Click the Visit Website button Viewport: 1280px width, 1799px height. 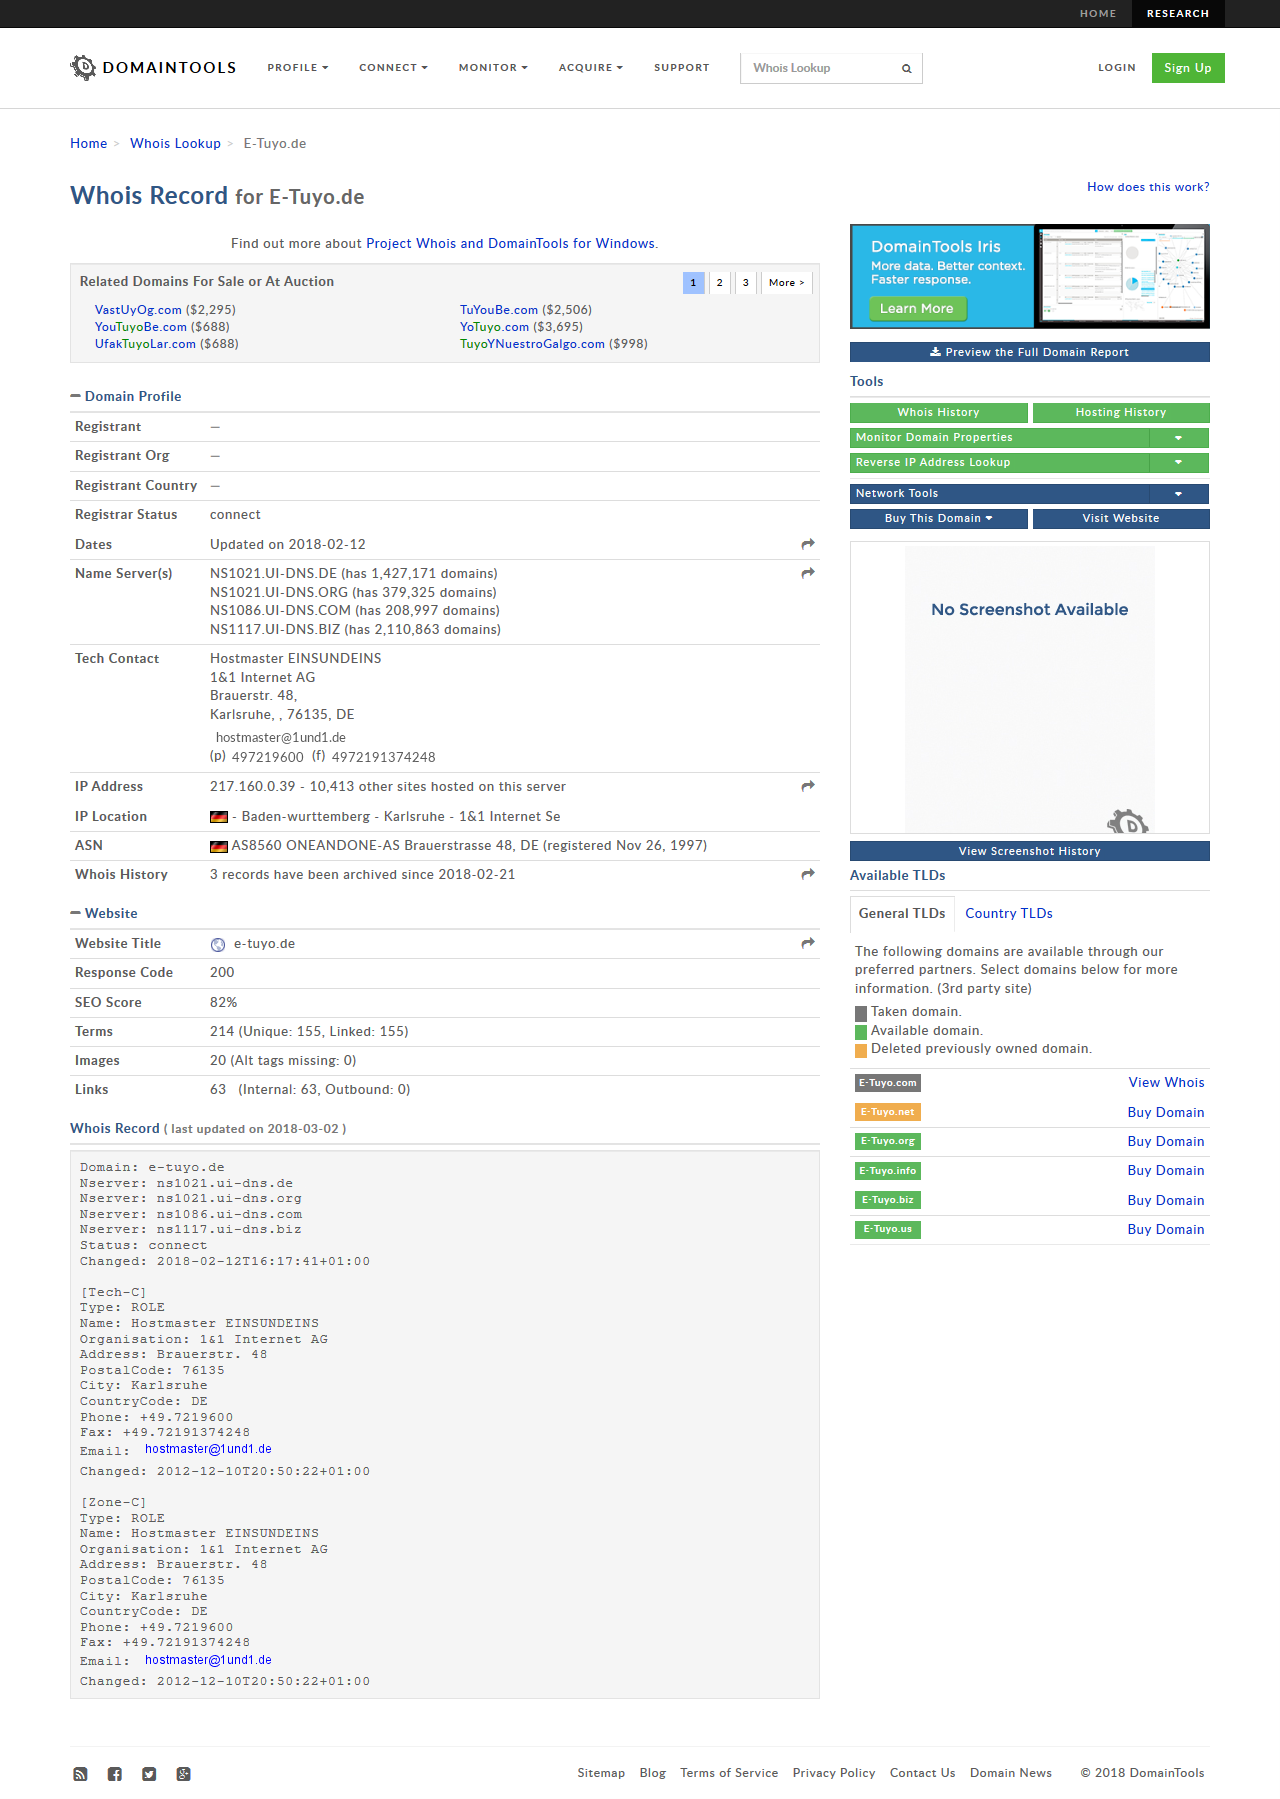1121,519
